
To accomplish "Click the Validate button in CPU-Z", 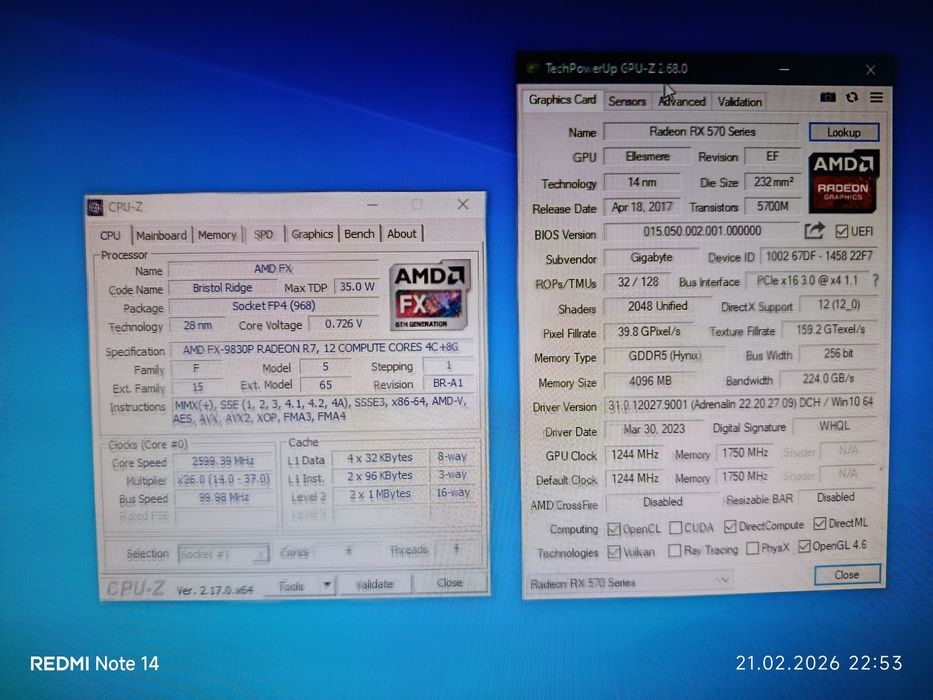I will (374, 584).
